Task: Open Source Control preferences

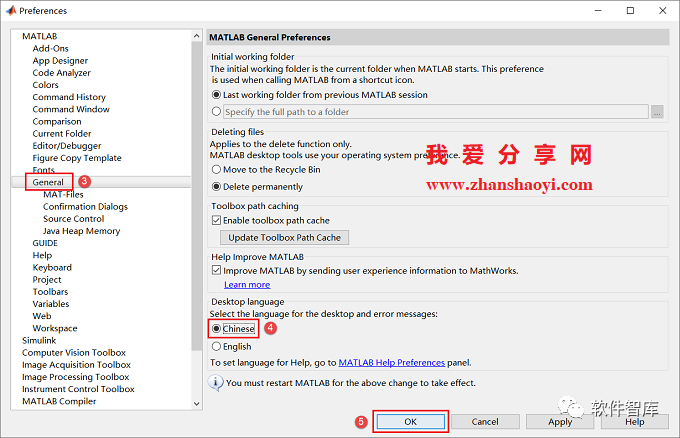Action: coord(73,219)
